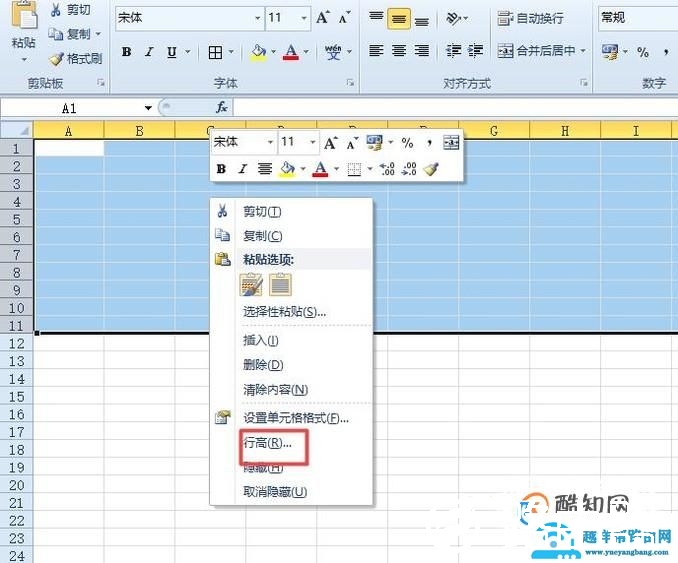Open ribbon borders dropdown arrow
This screenshot has height=563, width=678.
click(231, 52)
